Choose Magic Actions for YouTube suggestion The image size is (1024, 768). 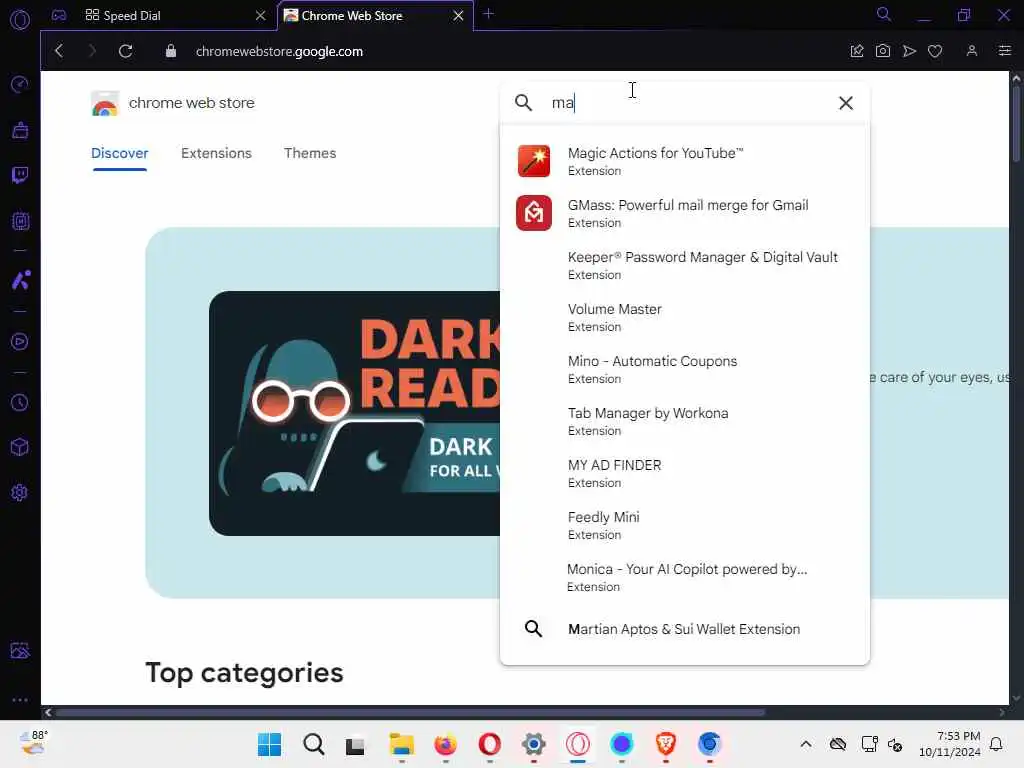(x=684, y=161)
